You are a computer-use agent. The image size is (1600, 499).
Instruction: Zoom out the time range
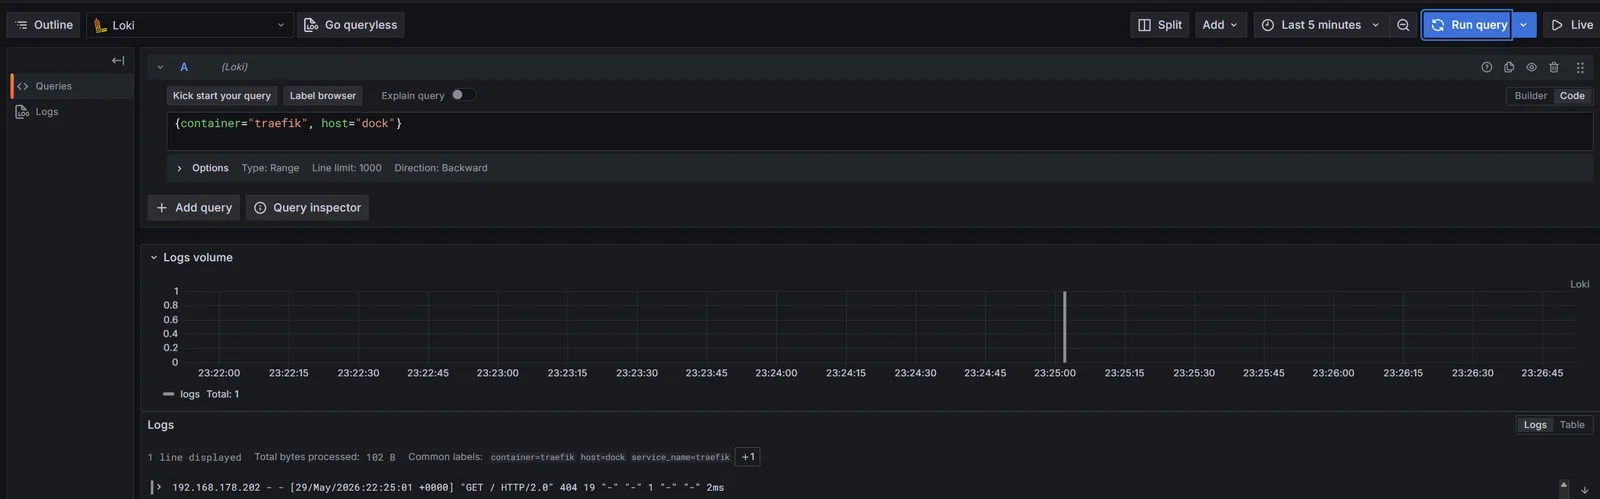(1403, 25)
